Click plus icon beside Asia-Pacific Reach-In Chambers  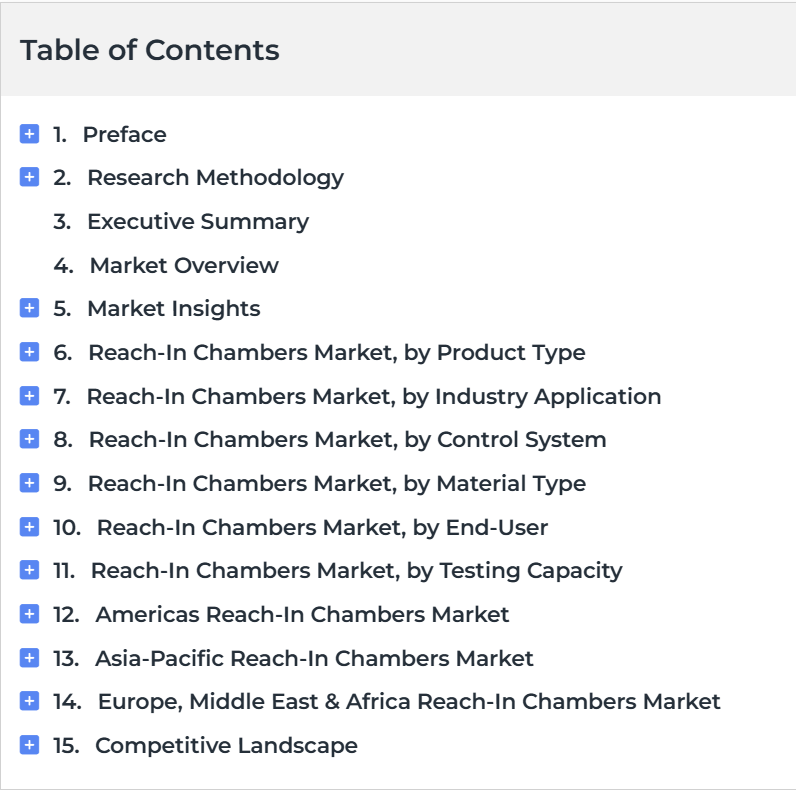[29, 658]
